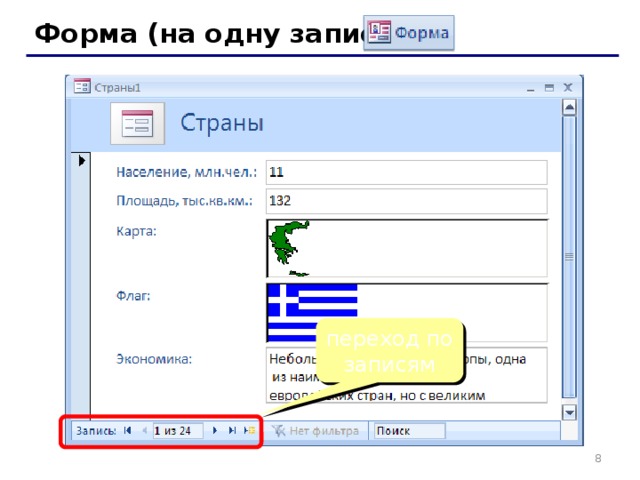Go to first record in navigation bar
The image size is (640, 480).
pos(127,430)
